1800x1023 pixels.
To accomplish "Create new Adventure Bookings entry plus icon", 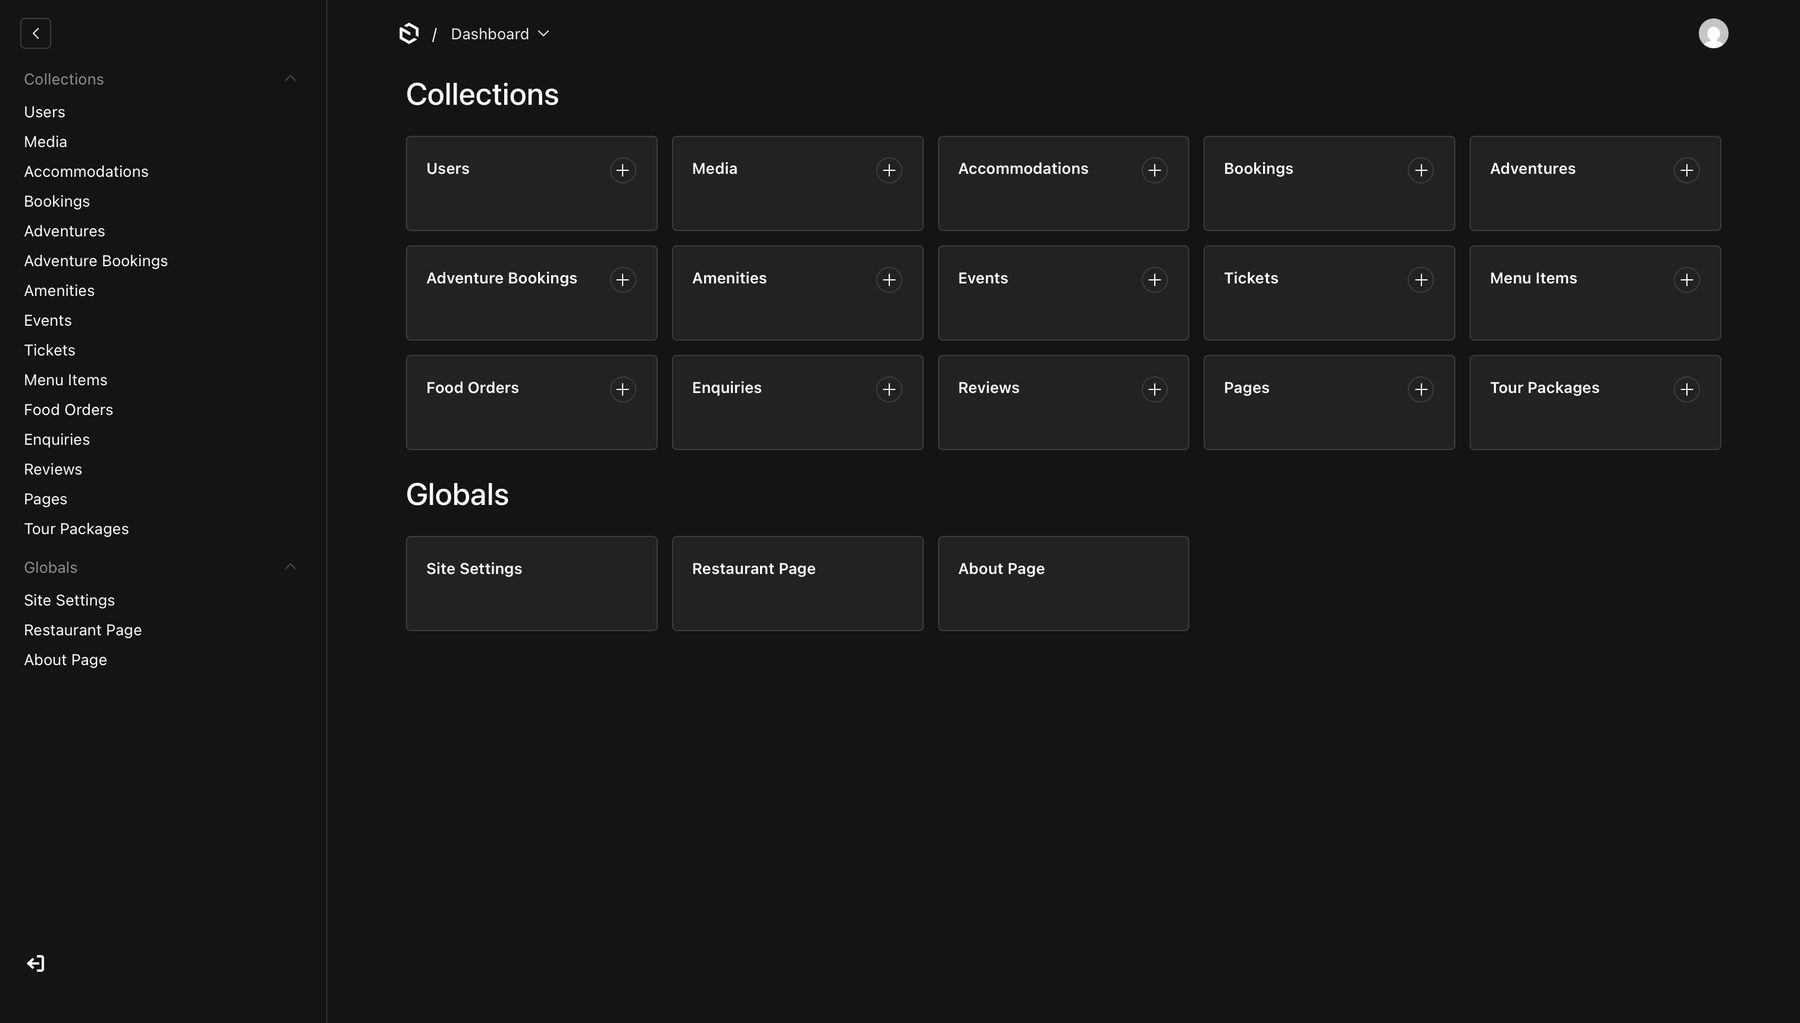I will coord(623,280).
